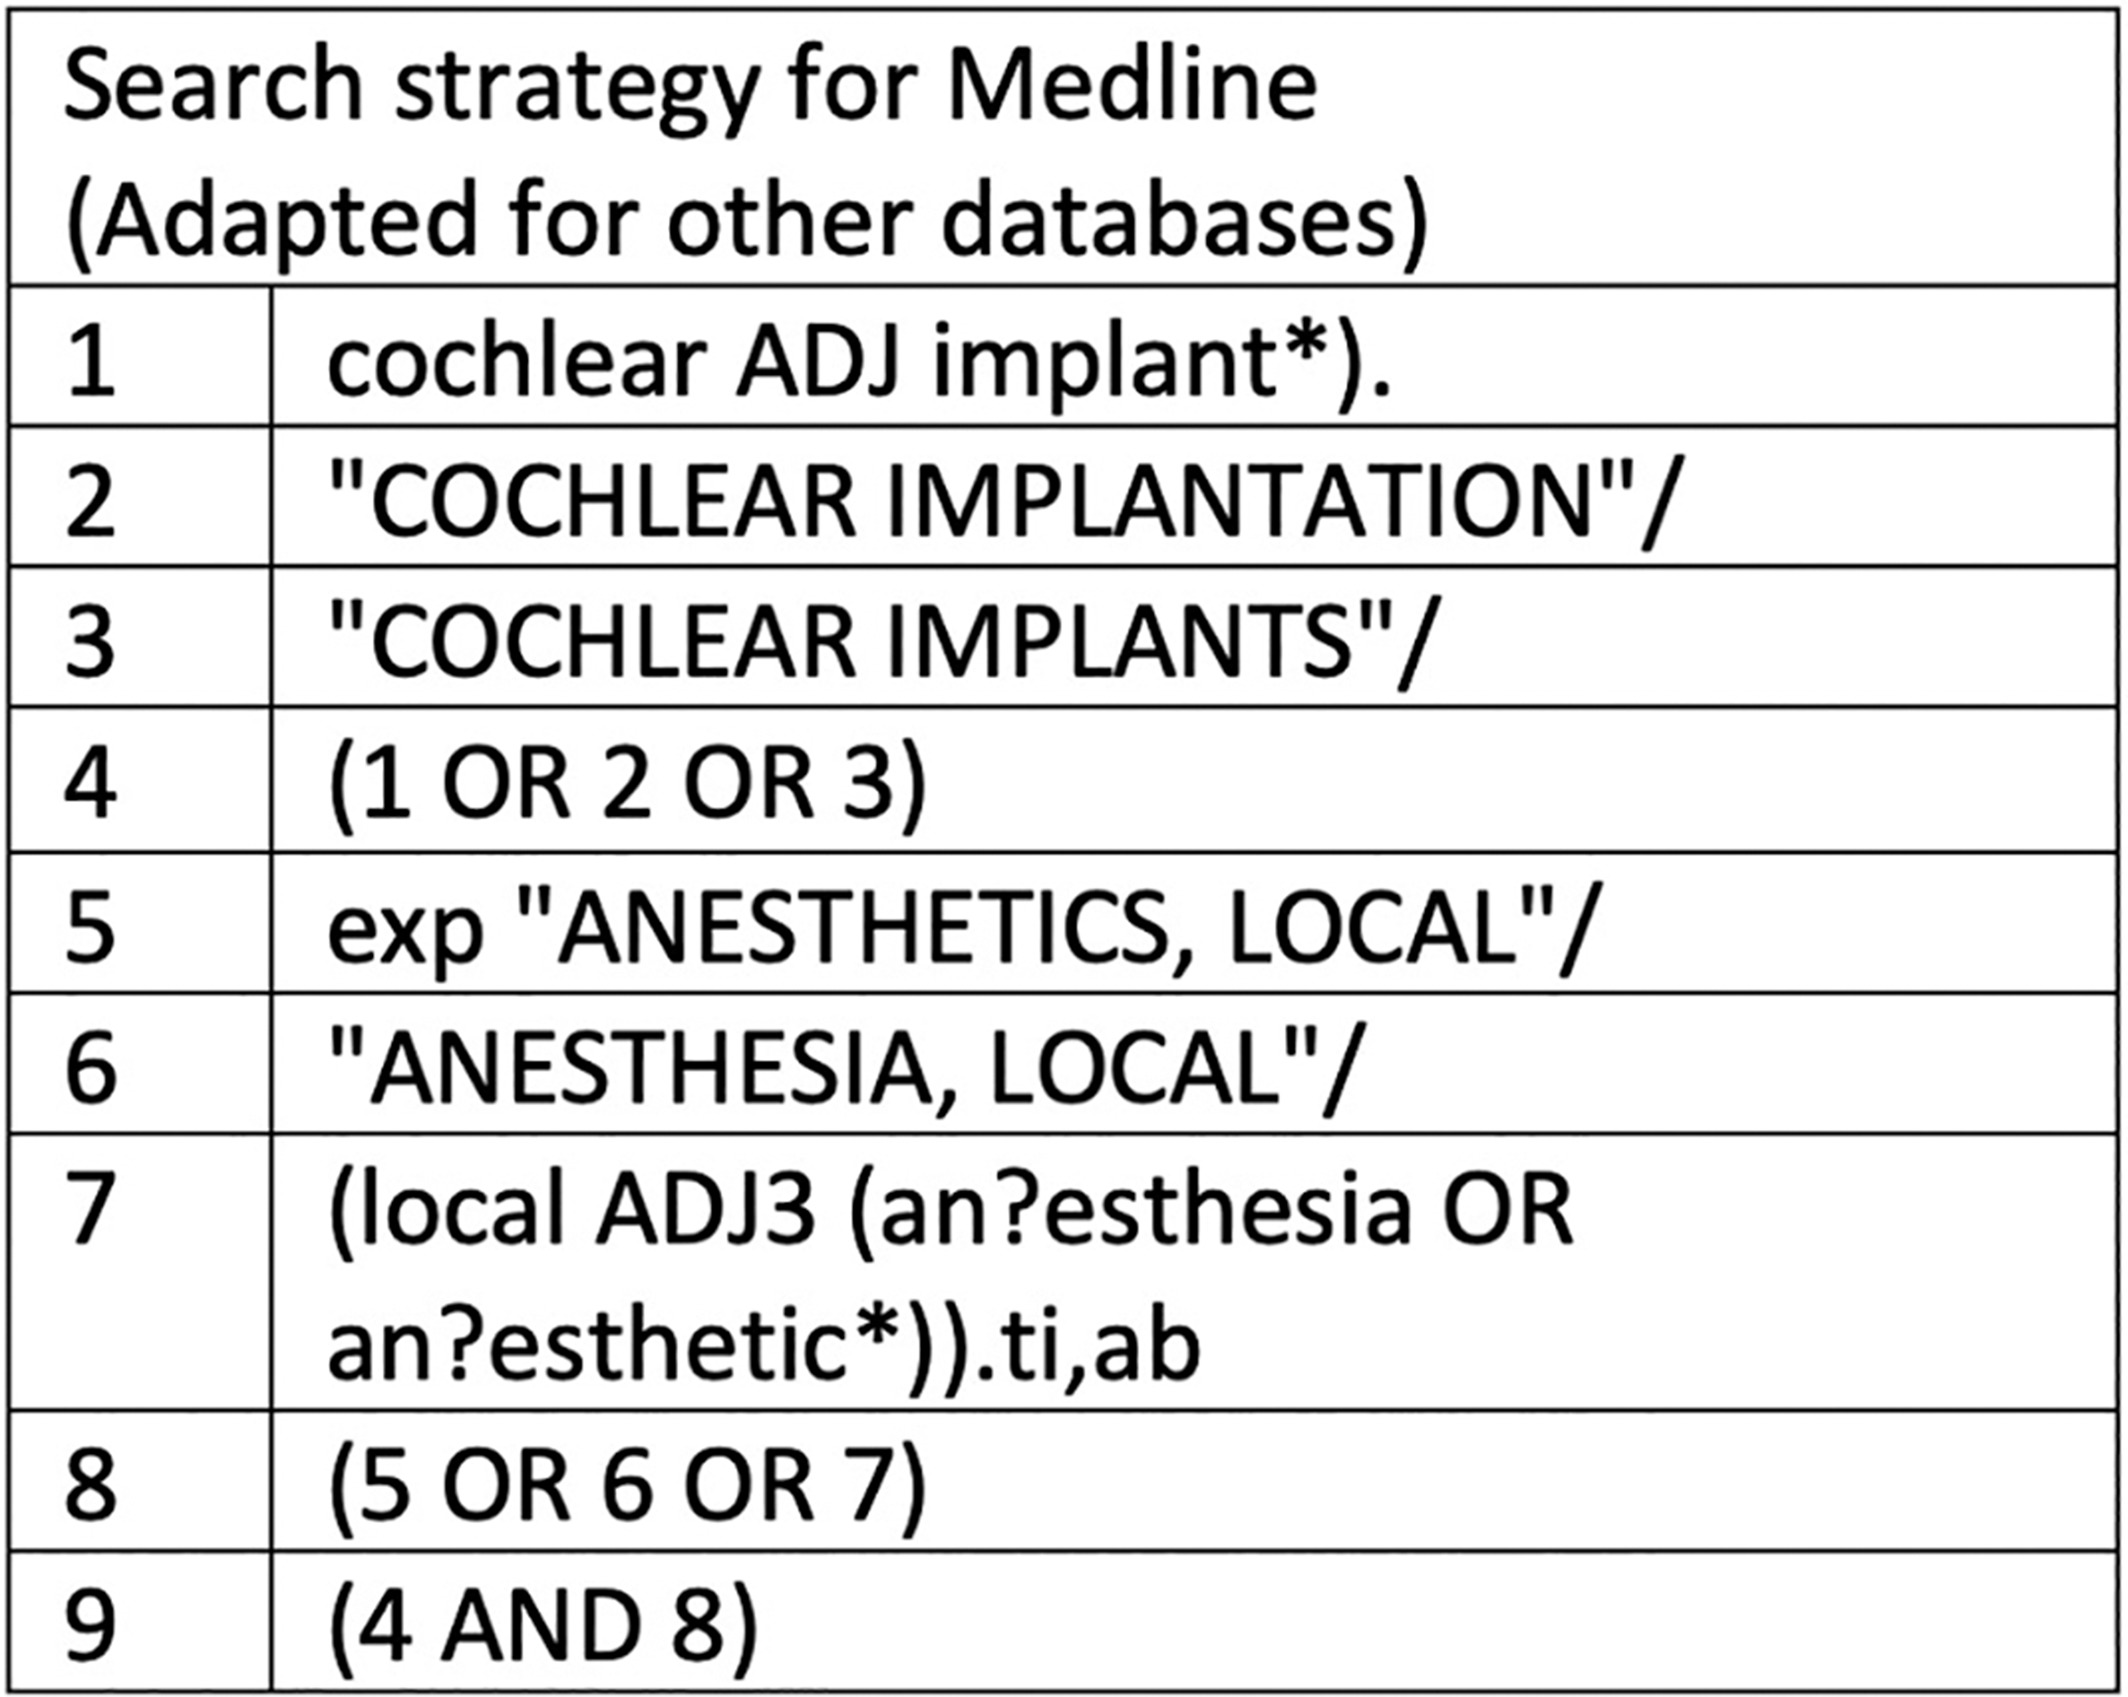Click the row 6 number cell
This screenshot has width=2128, height=1697.
pos(140,1063)
